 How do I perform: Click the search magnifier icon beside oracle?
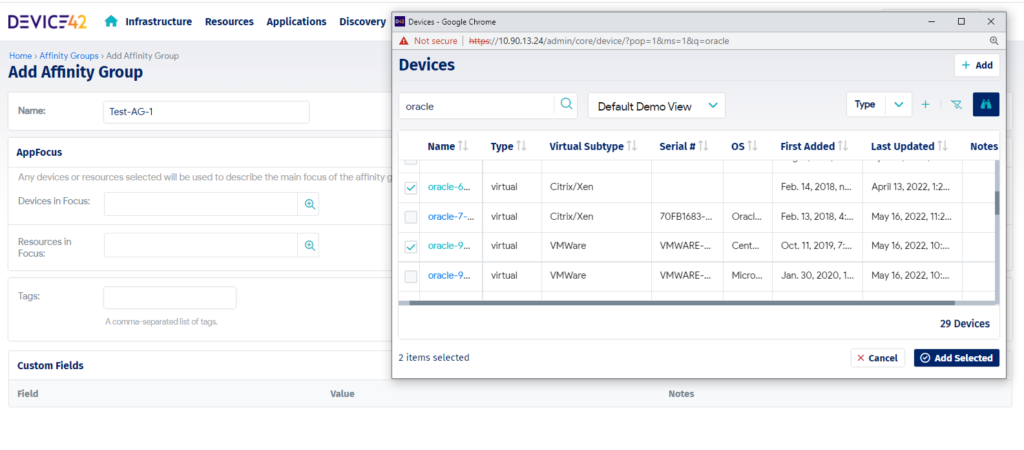(x=567, y=104)
